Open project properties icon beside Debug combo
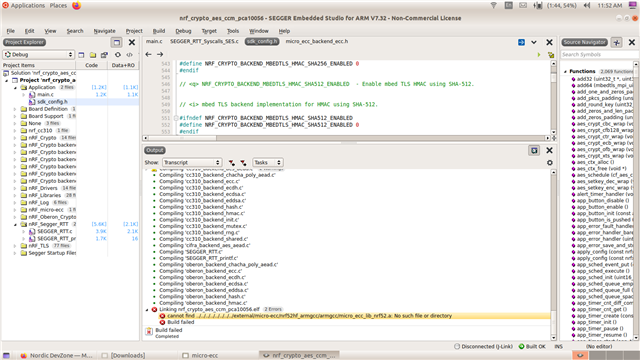 81,55
